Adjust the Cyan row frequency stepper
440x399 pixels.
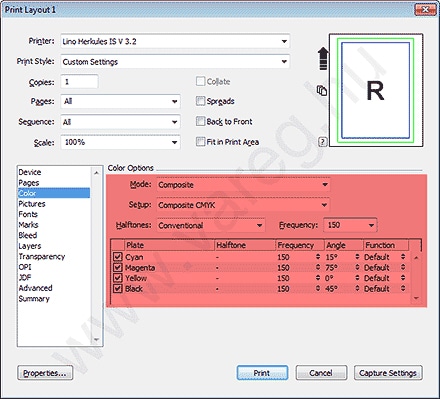(x=318, y=257)
